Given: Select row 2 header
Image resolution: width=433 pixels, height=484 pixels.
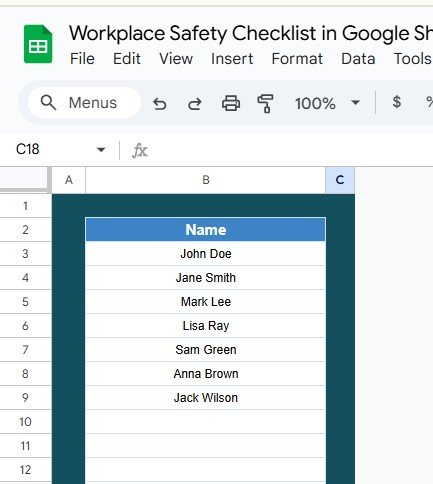Looking at the screenshot, I should (25, 230).
